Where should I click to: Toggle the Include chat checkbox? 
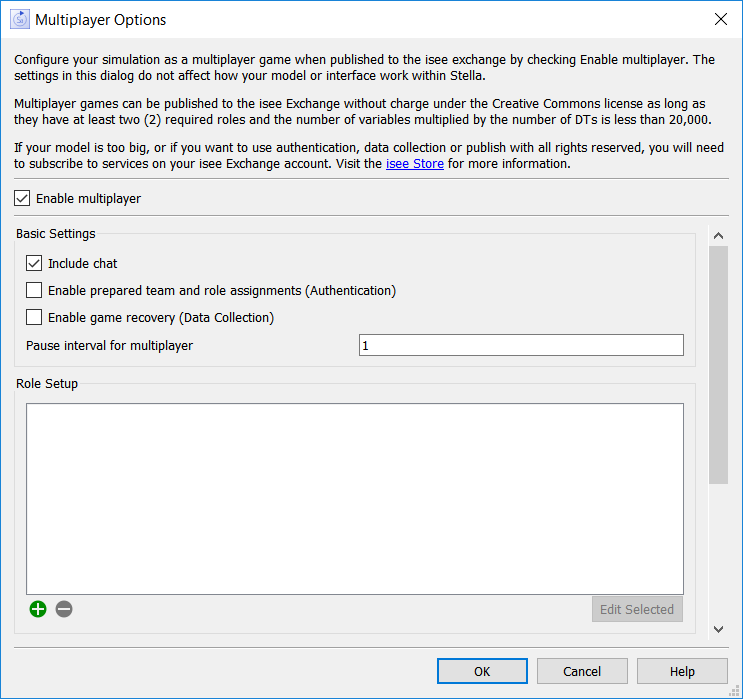[34, 263]
